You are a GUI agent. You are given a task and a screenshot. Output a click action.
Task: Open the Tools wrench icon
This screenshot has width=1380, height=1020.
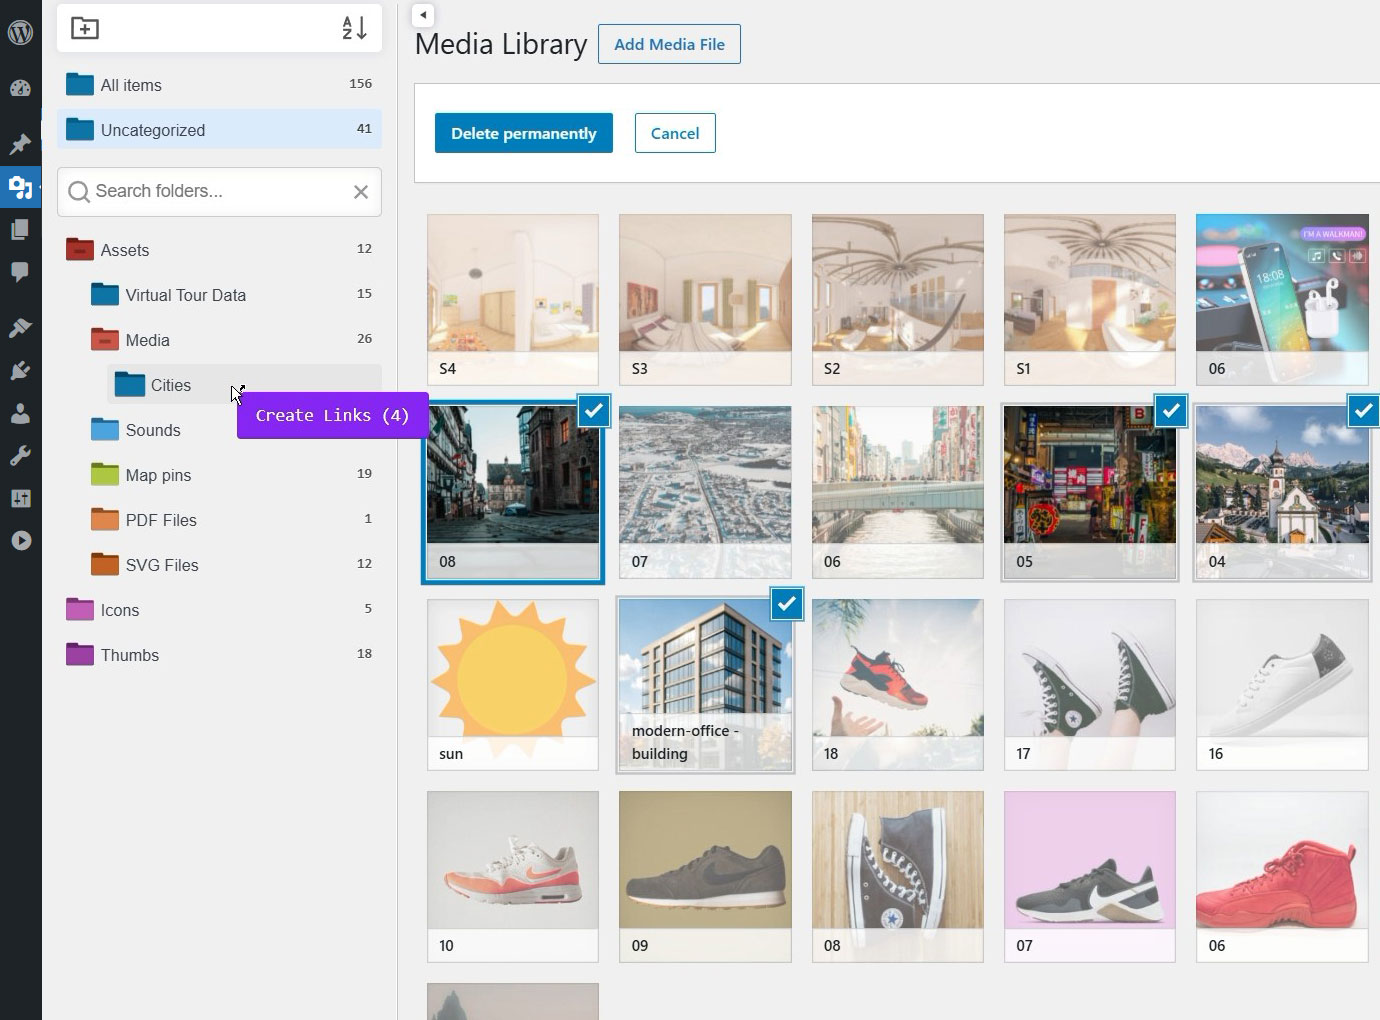coord(20,456)
